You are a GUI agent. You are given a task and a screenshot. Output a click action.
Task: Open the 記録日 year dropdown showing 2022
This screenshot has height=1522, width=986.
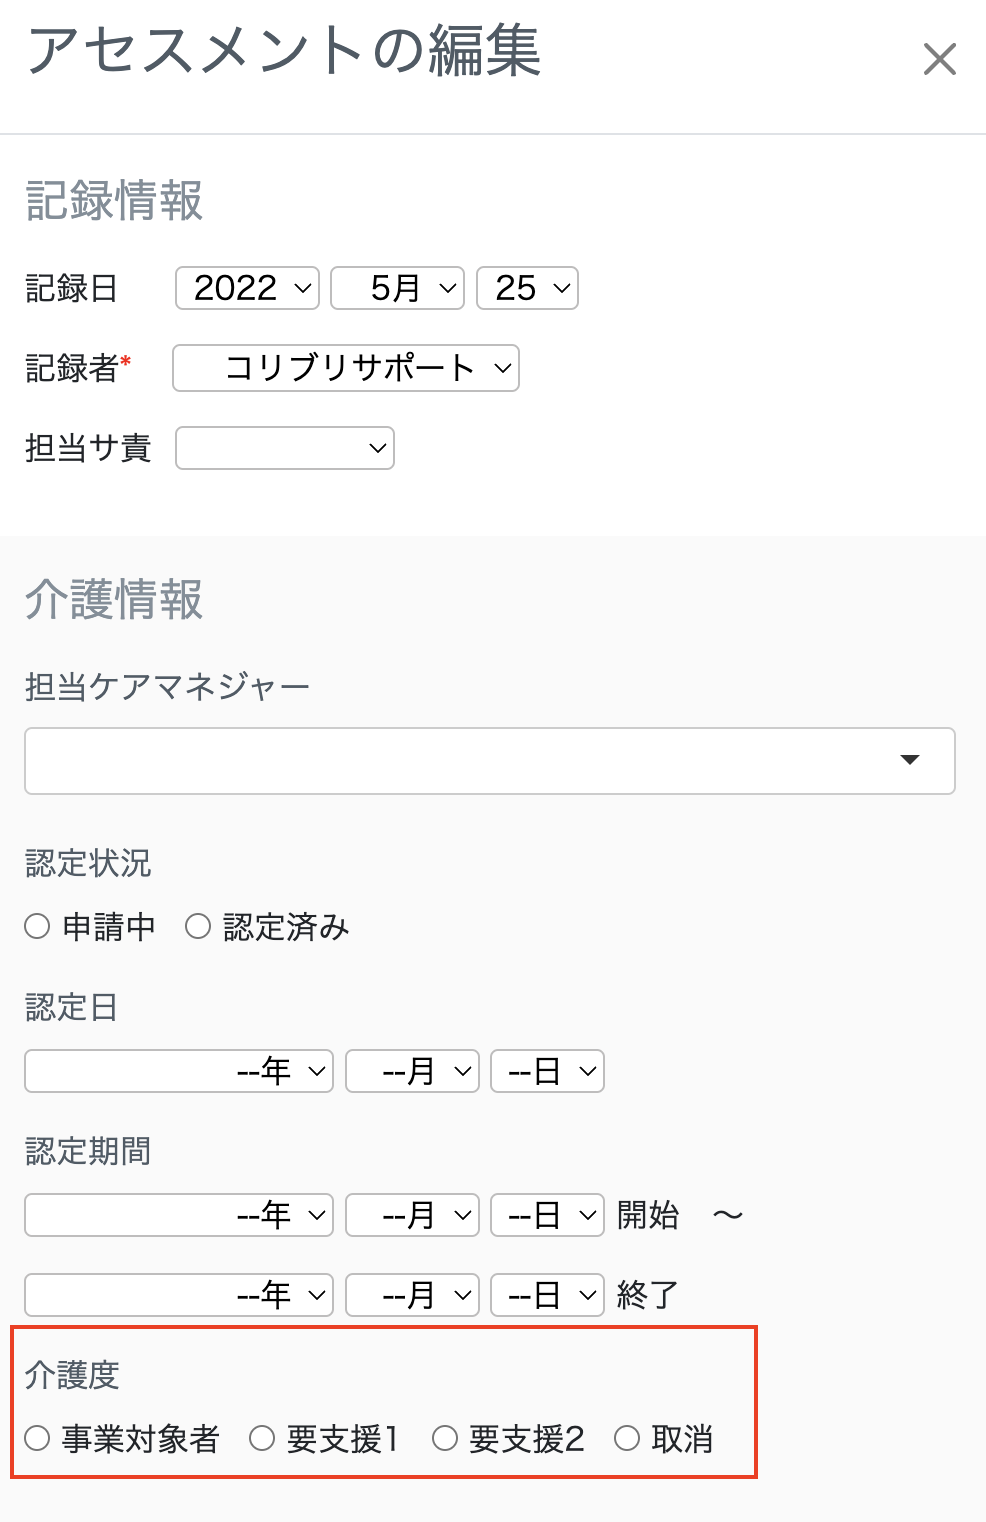coord(246,288)
